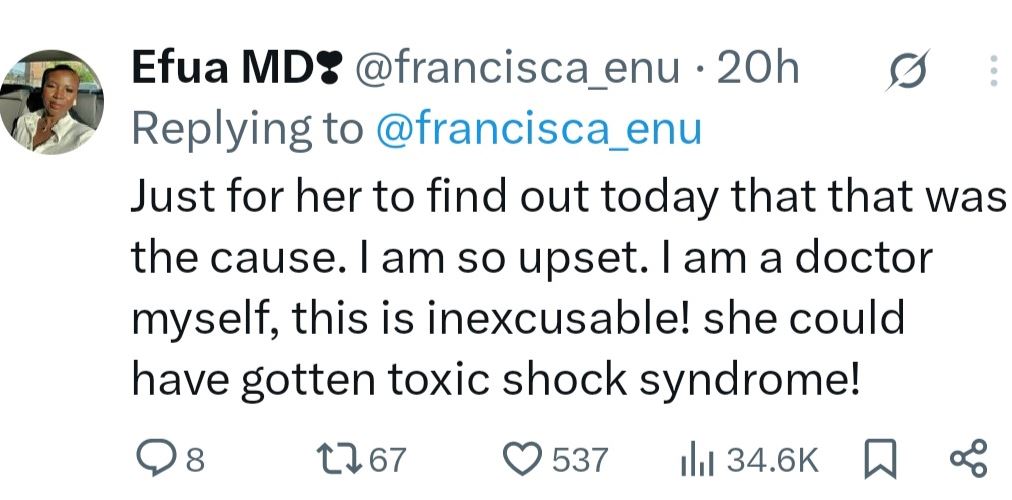Viewport: 1012px width, 500px height.
Task: Bookmark this tweet
Action: click(x=876, y=459)
